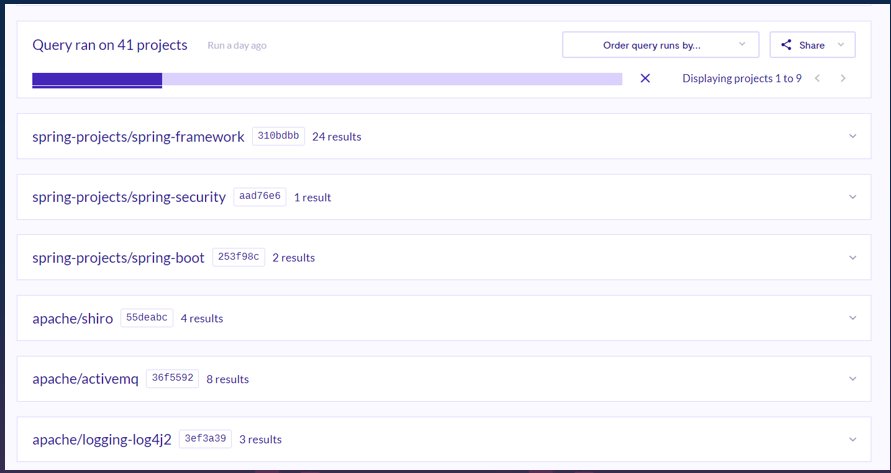Click '8 results' text
The image size is (891, 473).
[227, 379]
